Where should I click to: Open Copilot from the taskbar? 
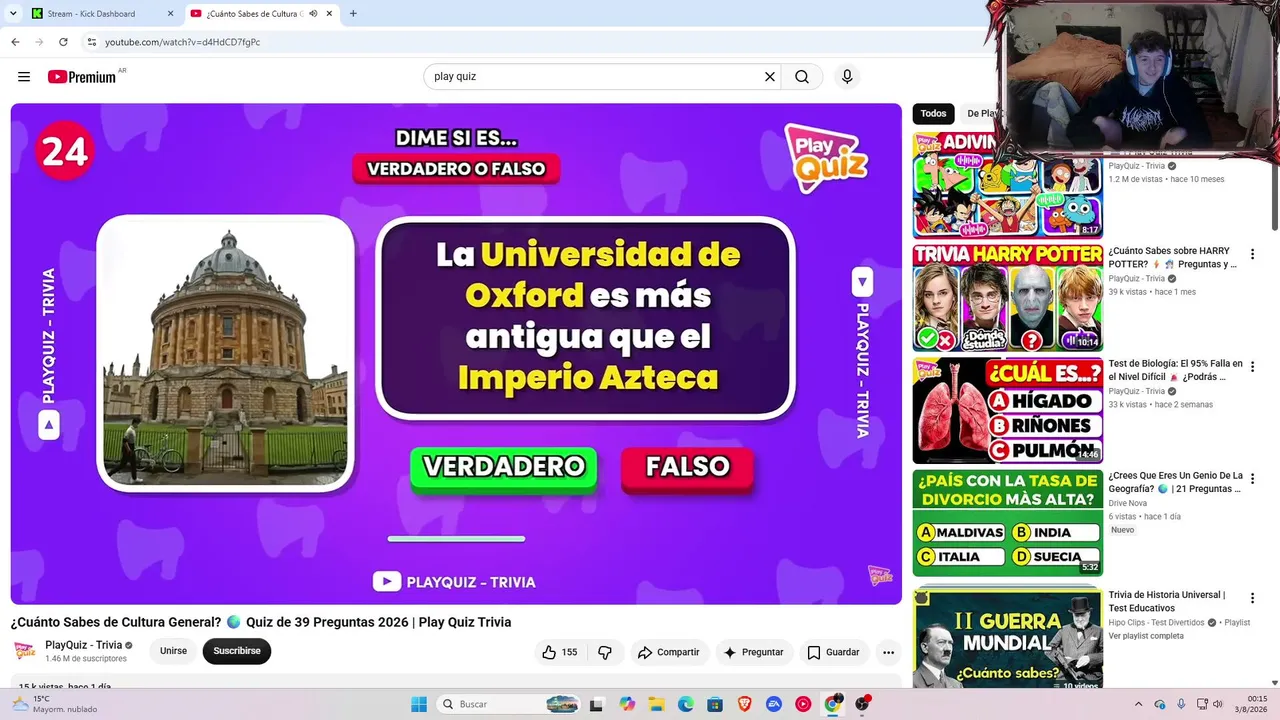click(627, 704)
